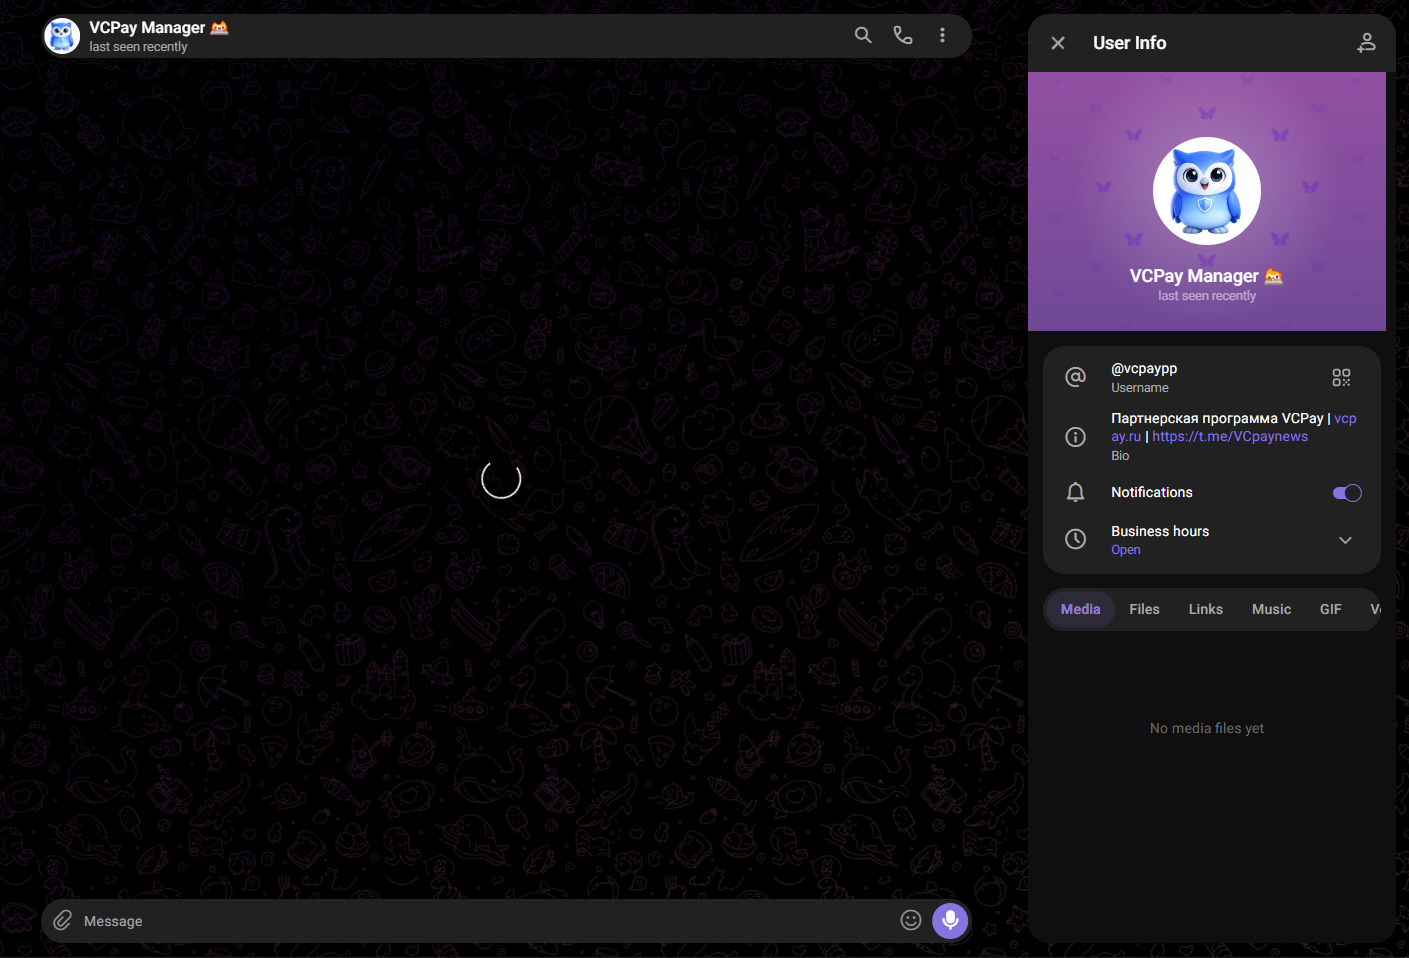Image resolution: width=1409 pixels, height=958 pixels.
Task: Open the QR code for @vcpaypp
Action: pyautogui.click(x=1341, y=377)
